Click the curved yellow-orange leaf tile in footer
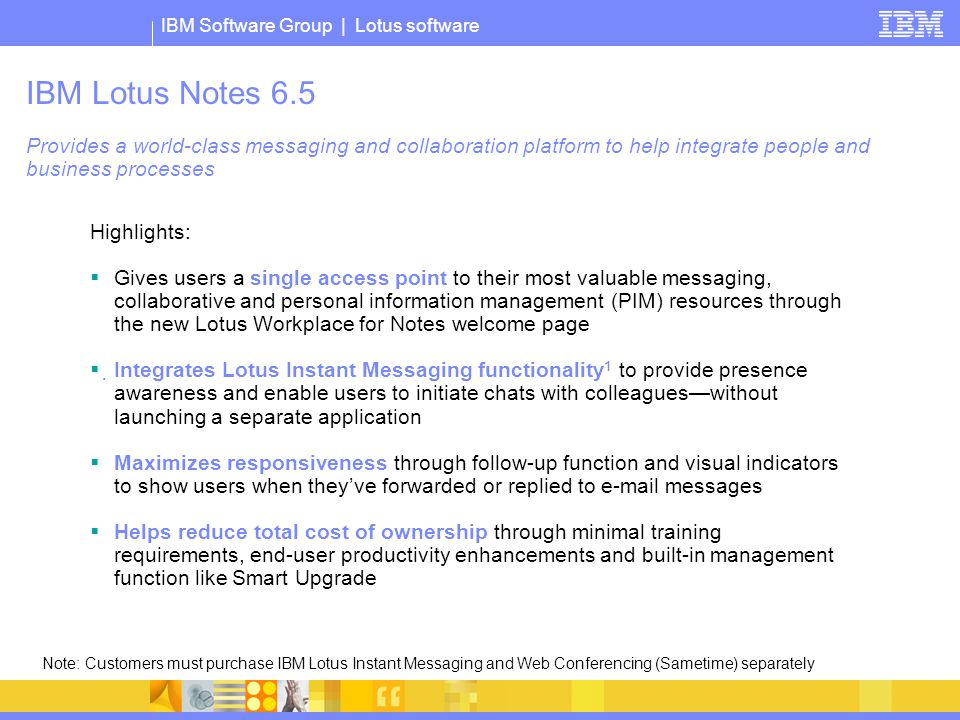The width and height of the screenshot is (960, 720). pos(166,696)
